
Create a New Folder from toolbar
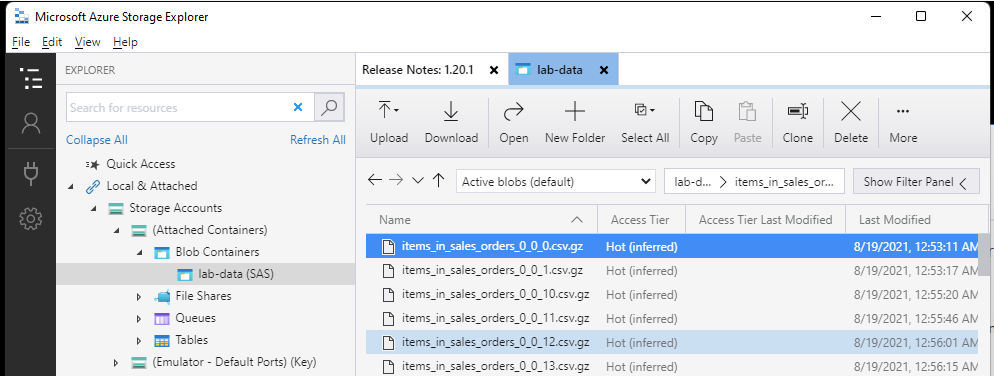click(575, 122)
